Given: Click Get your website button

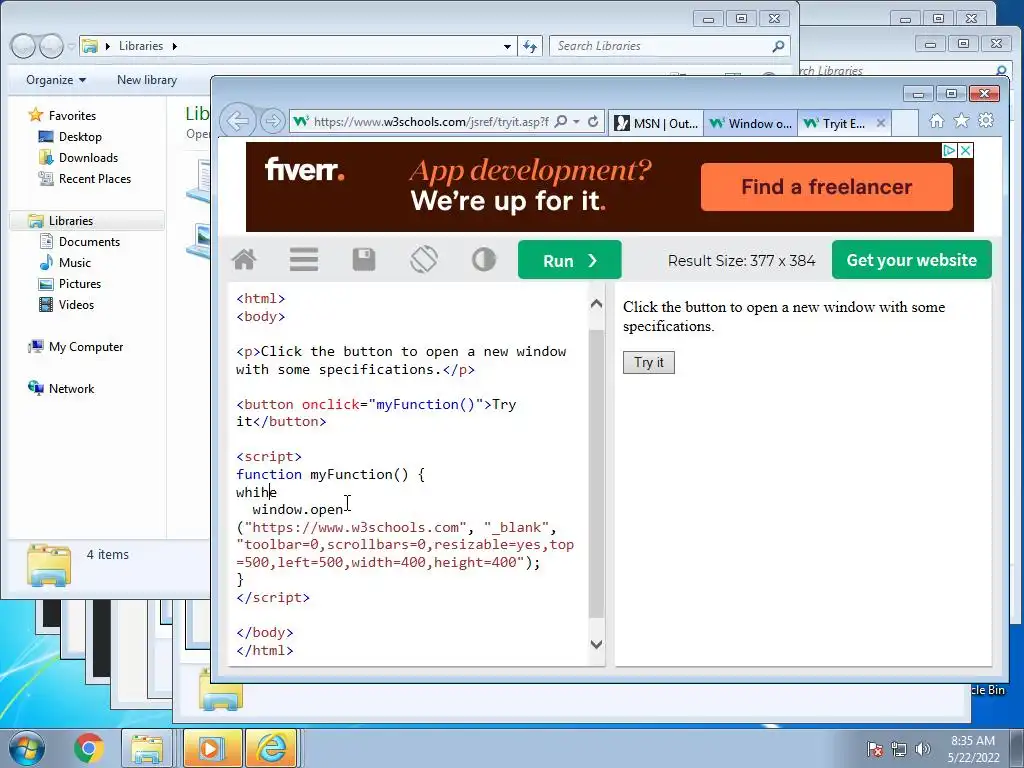Looking at the screenshot, I should pos(912,260).
